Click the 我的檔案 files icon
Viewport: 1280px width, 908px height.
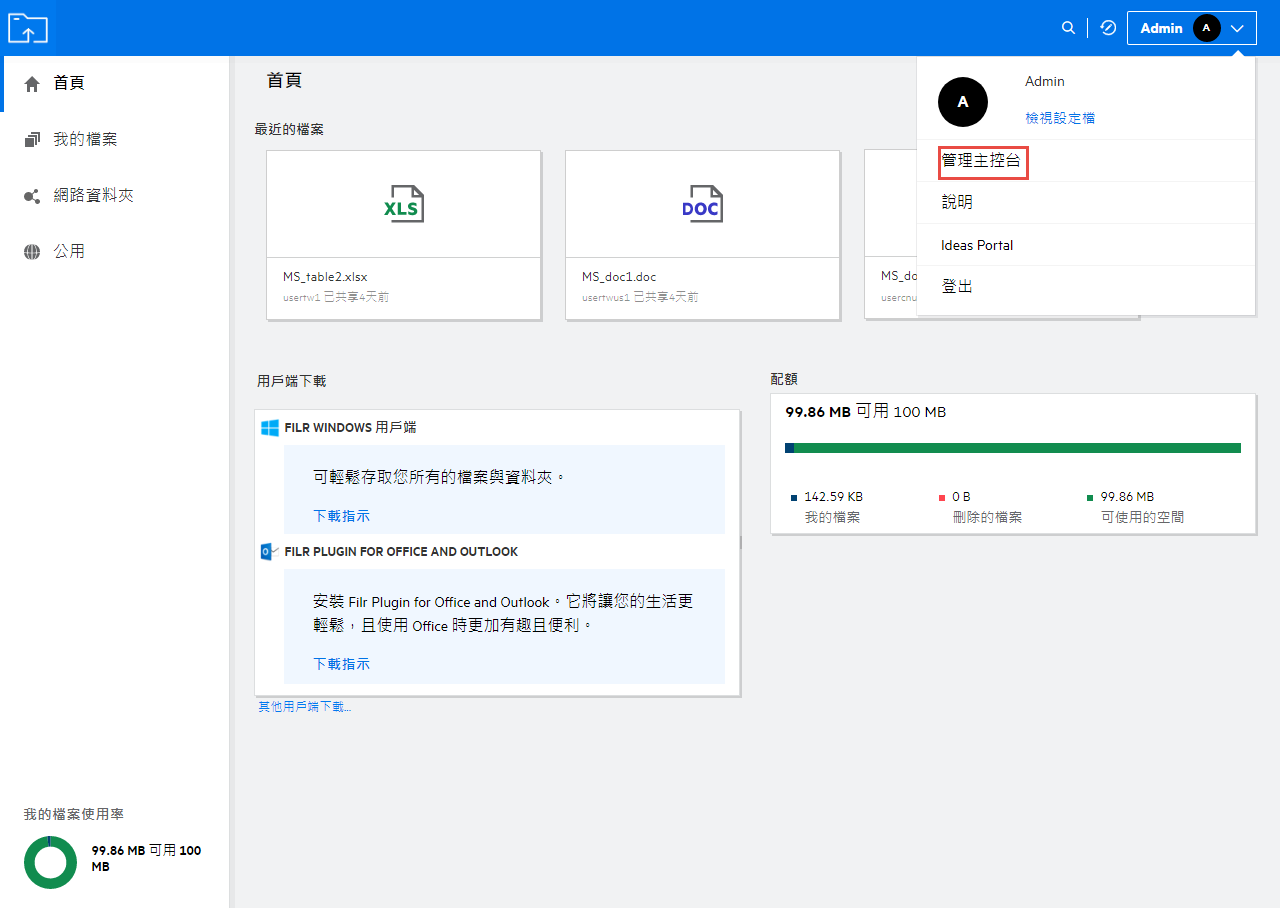click(x=32, y=140)
